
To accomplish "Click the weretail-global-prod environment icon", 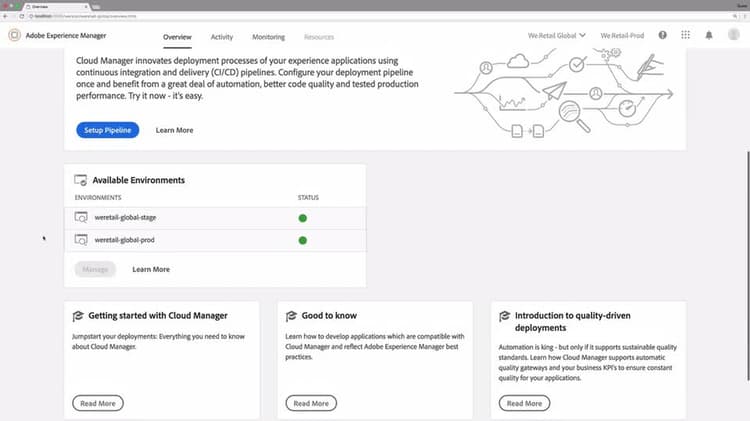I will [x=81, y=240].
